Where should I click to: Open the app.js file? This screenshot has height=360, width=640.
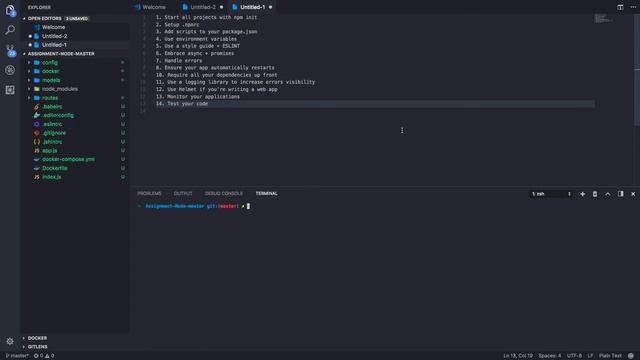(50, 151)
